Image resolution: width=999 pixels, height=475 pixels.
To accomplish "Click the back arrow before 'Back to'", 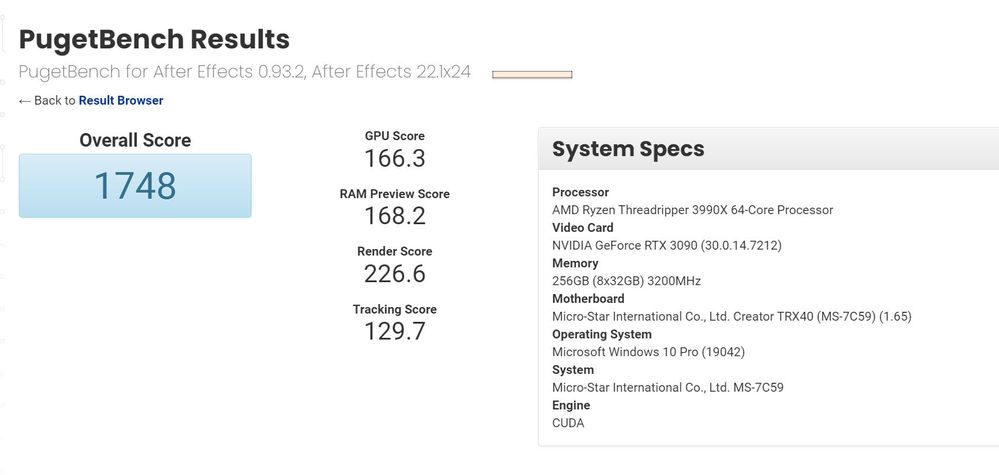I will point(25,100).
